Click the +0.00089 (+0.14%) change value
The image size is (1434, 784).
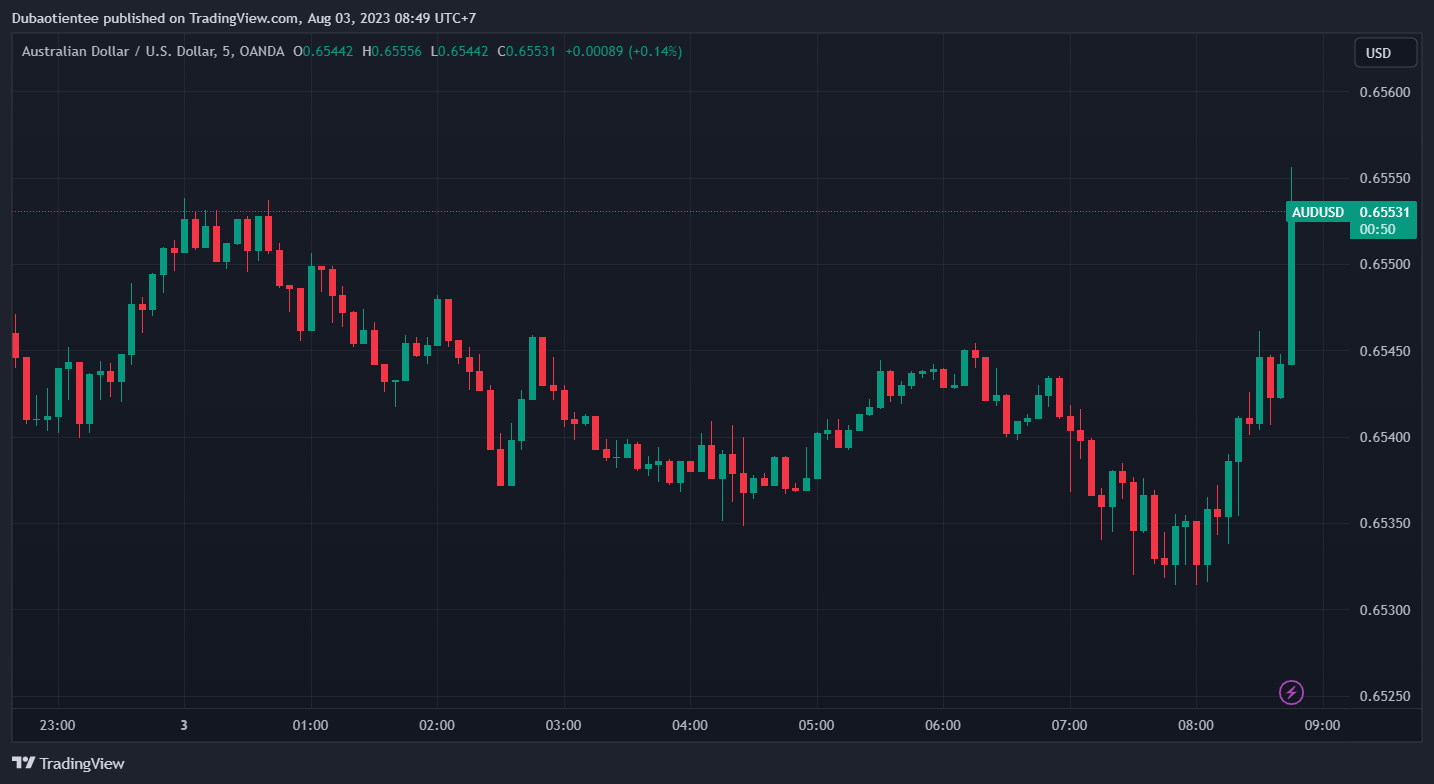(x=623, y=51)
